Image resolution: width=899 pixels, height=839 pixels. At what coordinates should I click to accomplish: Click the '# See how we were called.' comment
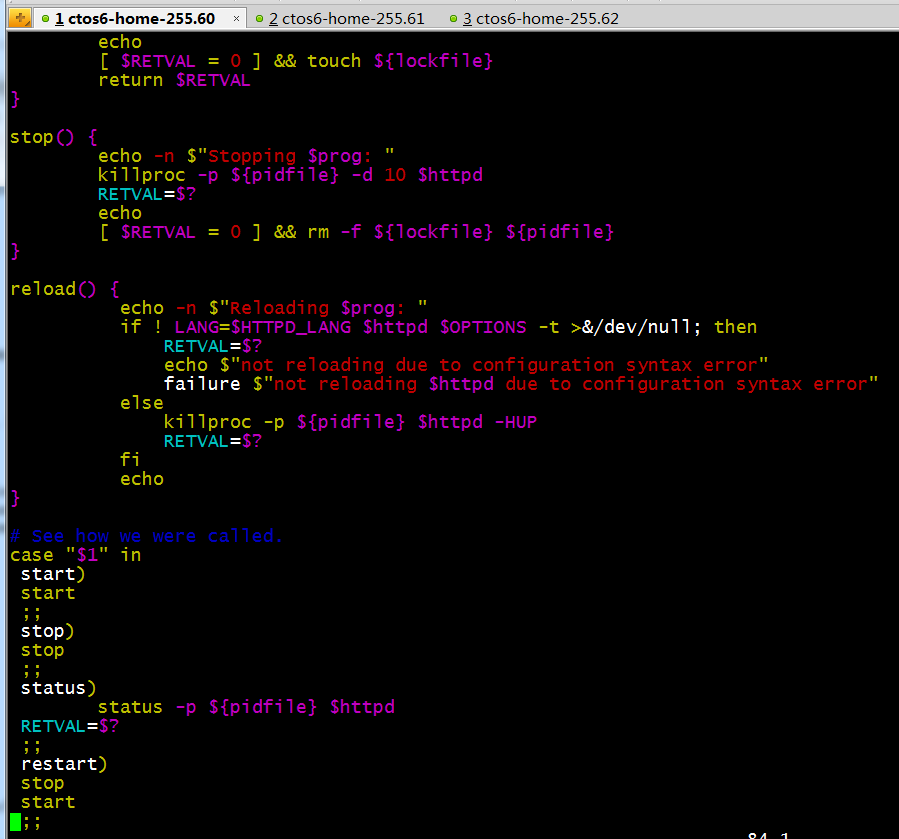pyautogui.click(x=146, y=536)
